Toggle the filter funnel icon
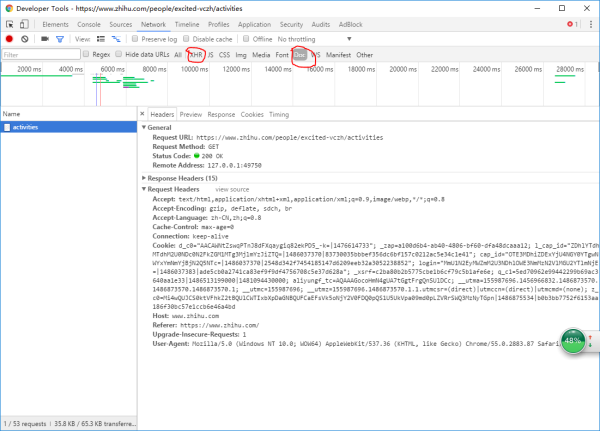The image size is (600, 431). [x=58, y=39]
